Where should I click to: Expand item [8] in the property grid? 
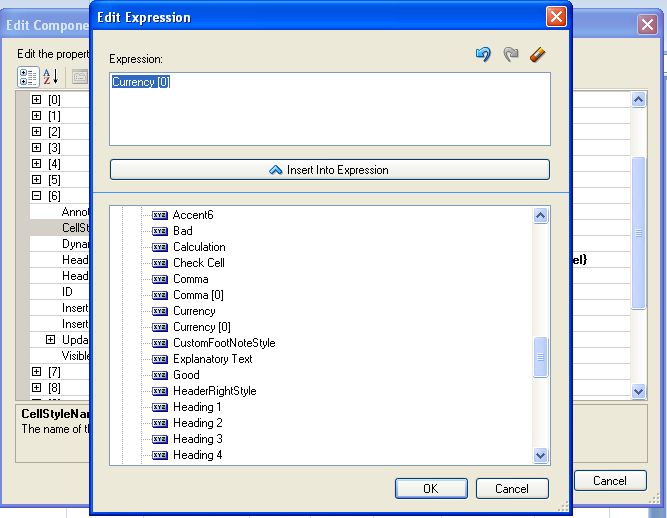tap(37, 387)
